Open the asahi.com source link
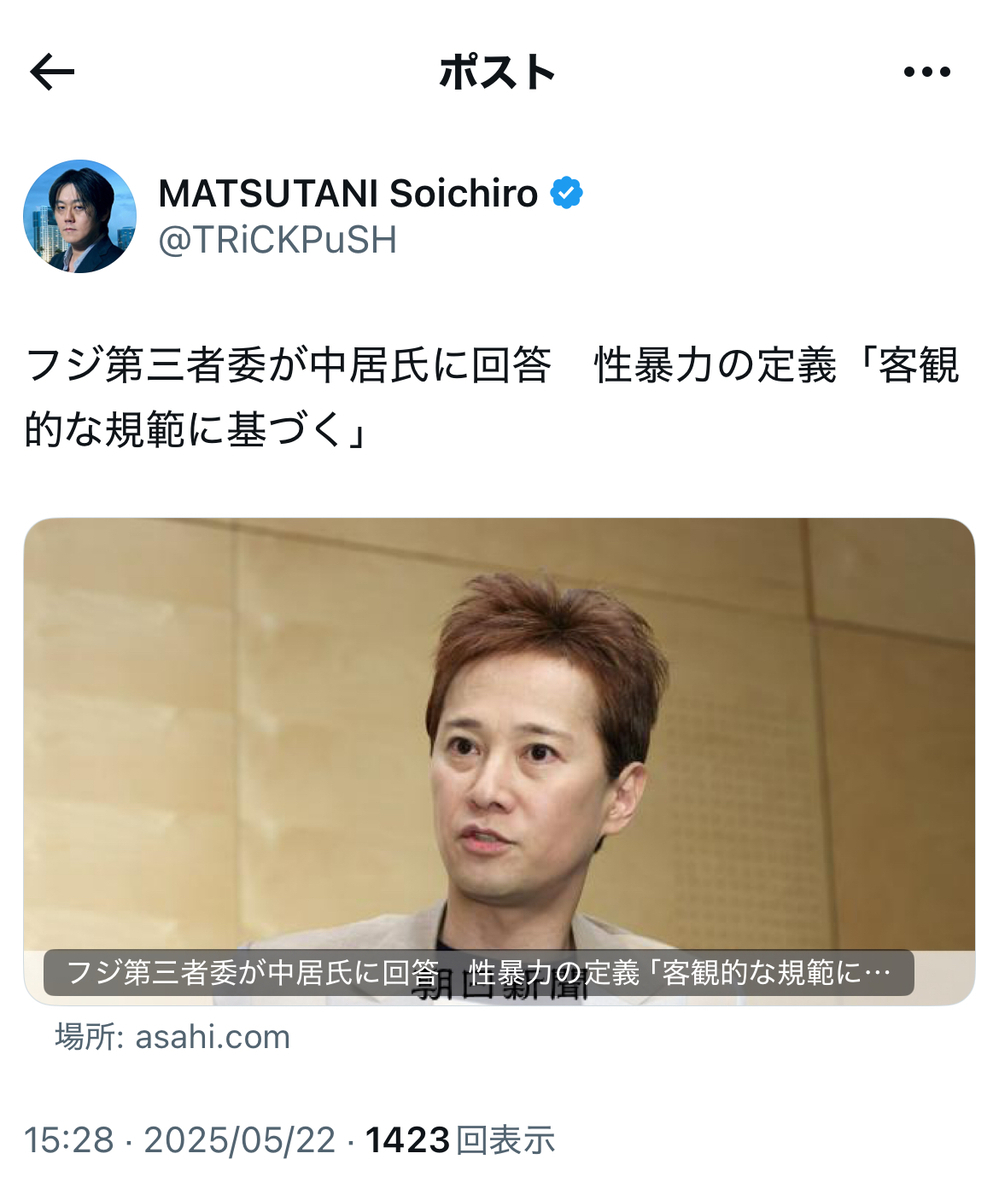 point(212,1037)
